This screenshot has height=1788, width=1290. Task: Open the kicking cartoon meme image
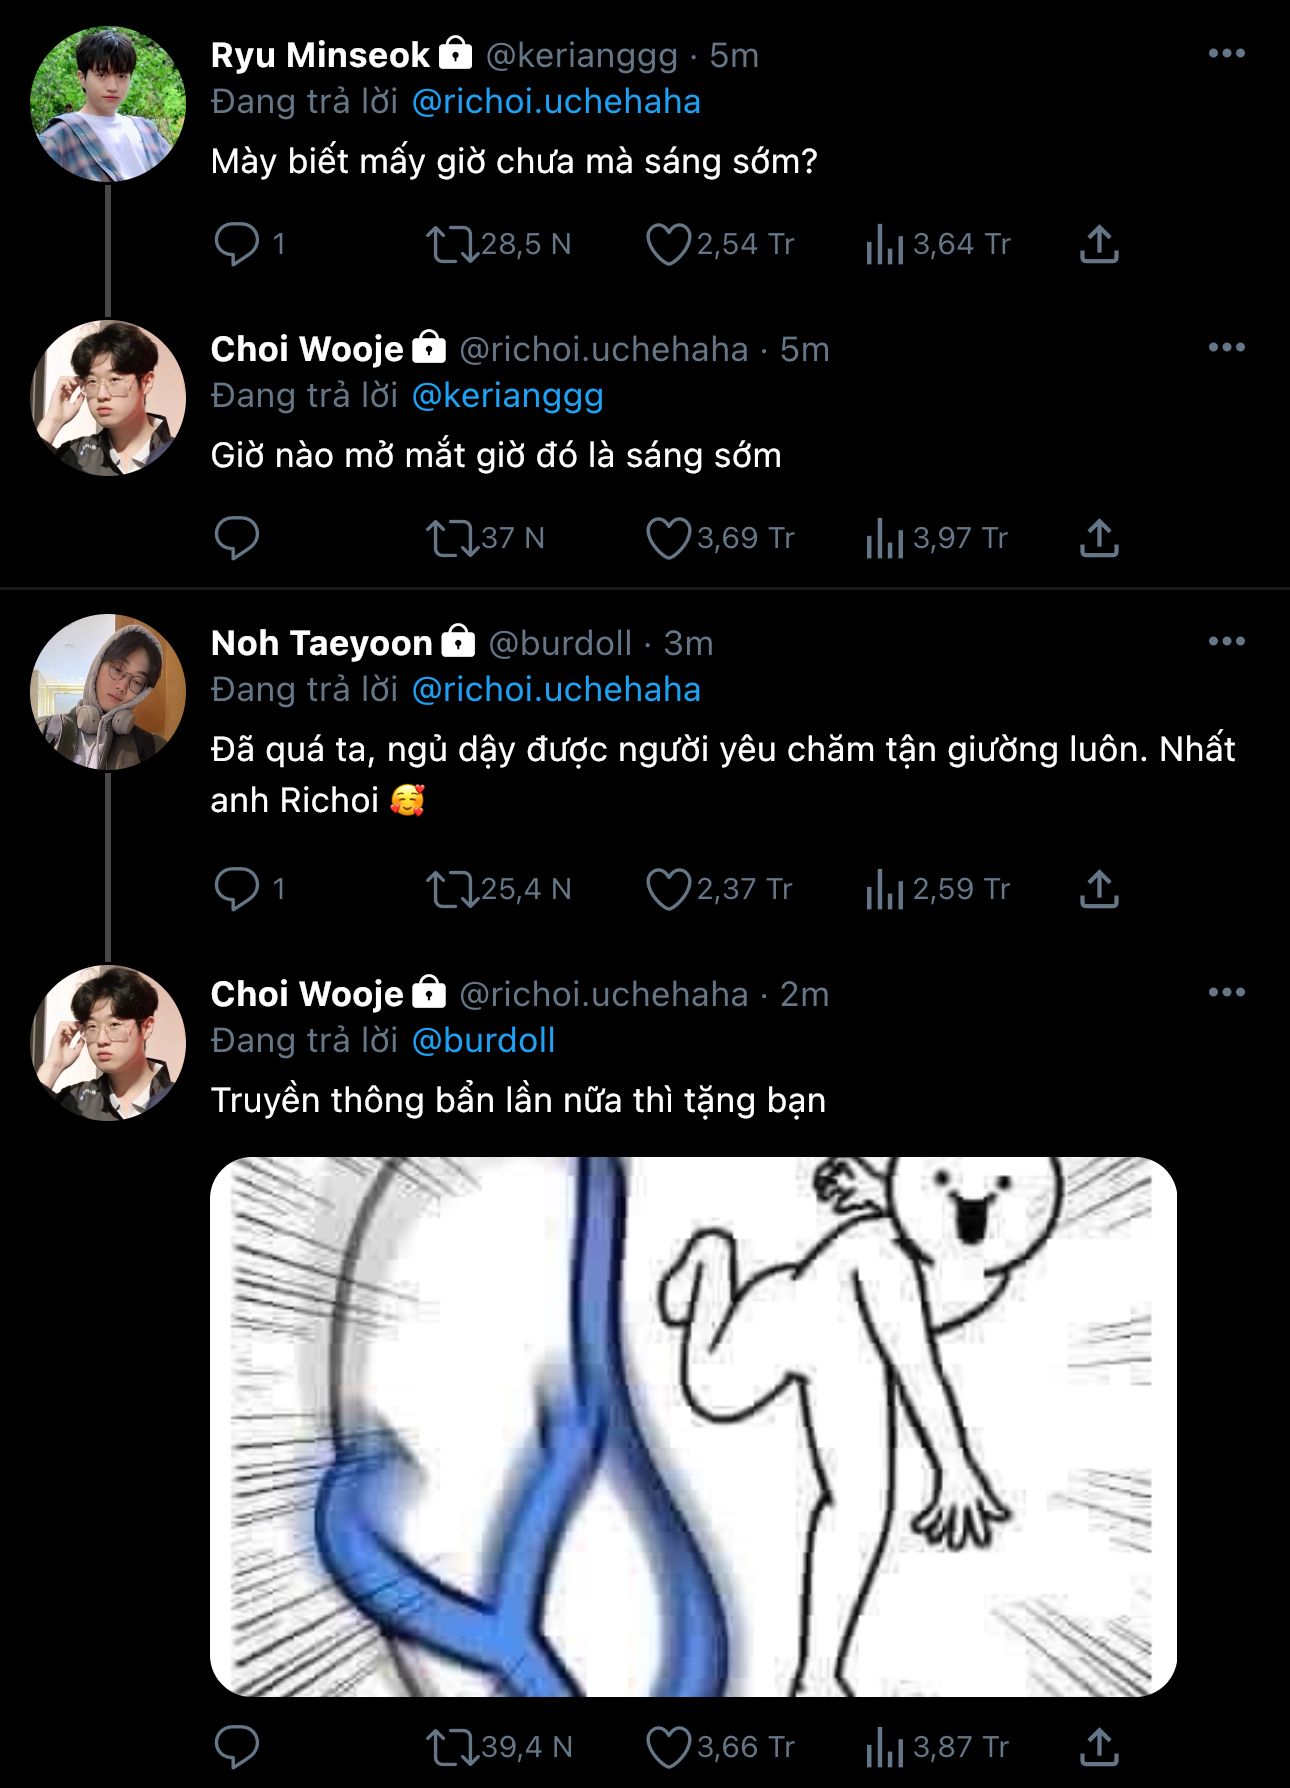[692, 1426]
